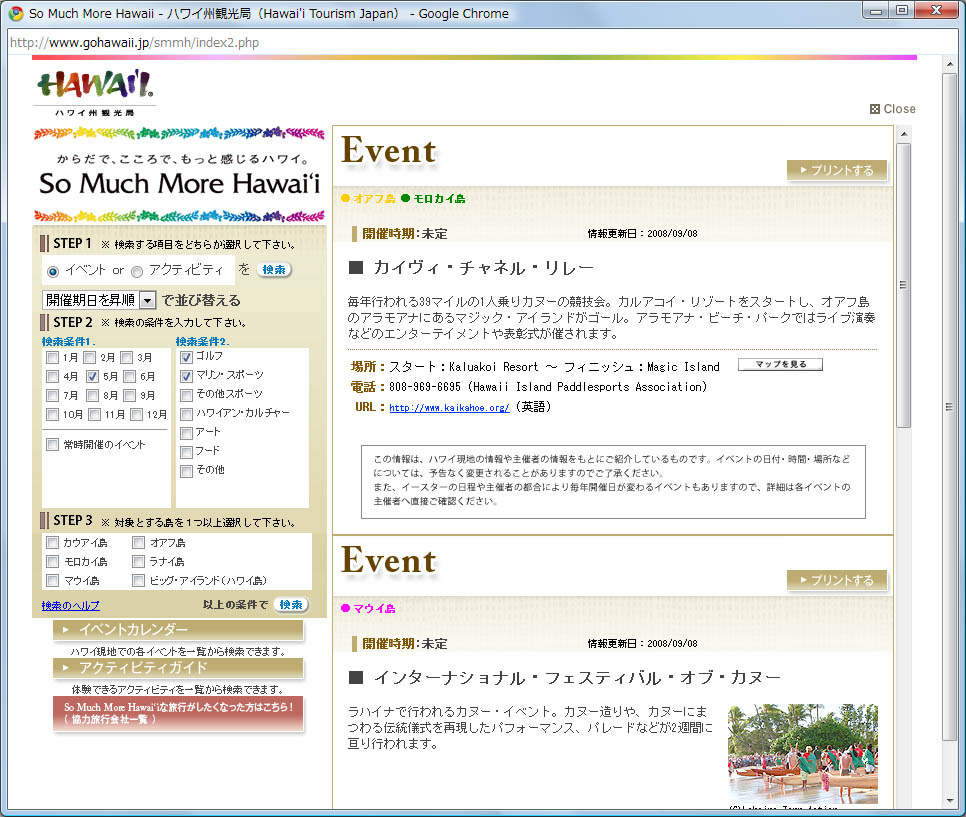Click the インターナショナル・フェスティバル・オブ・カヌー title

click(577, 678)
